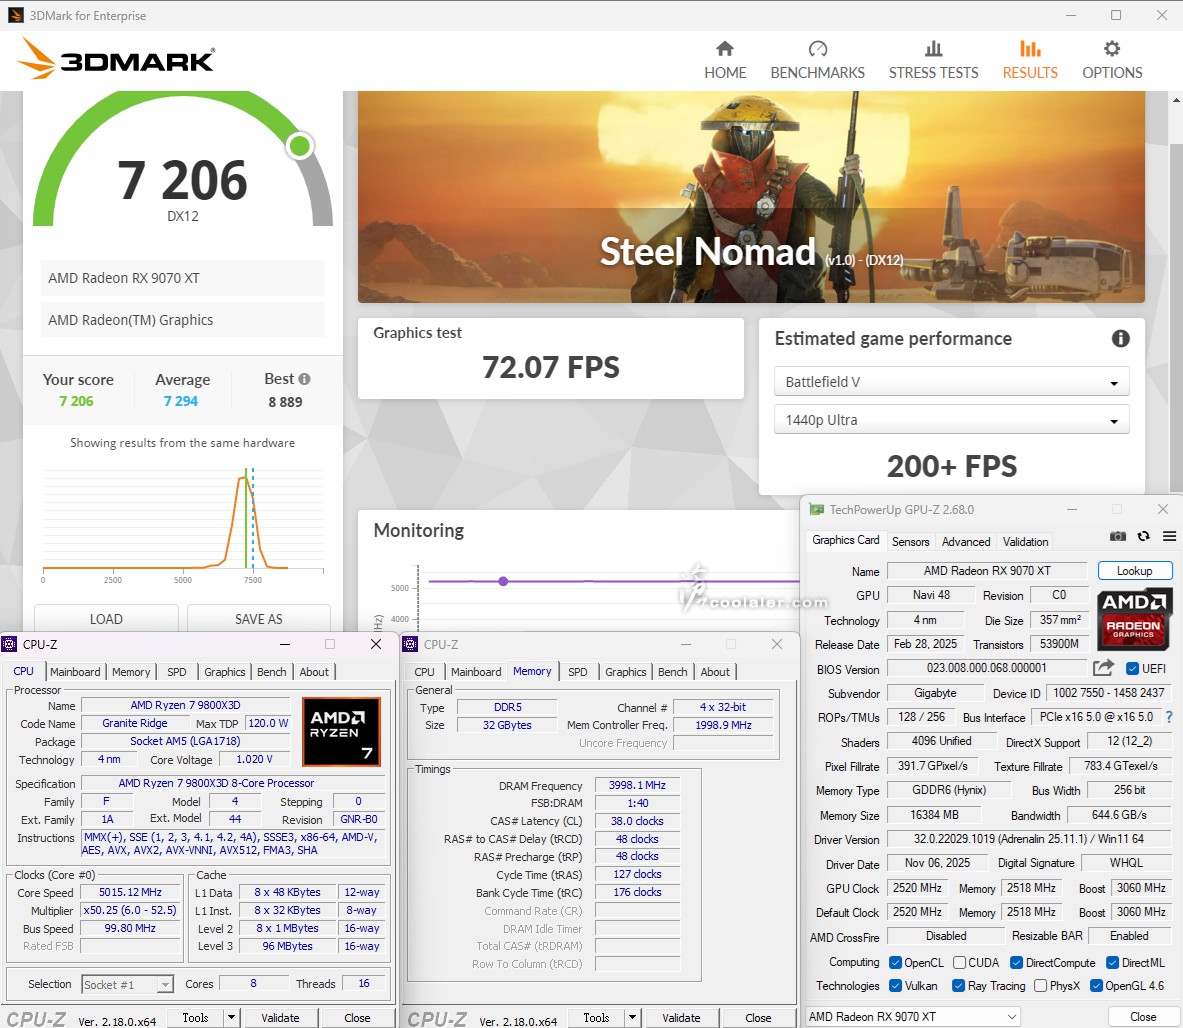Toggle the Ray Tracing checkbox
This screenshot has width=1183, height=1028.
[957, 986]
